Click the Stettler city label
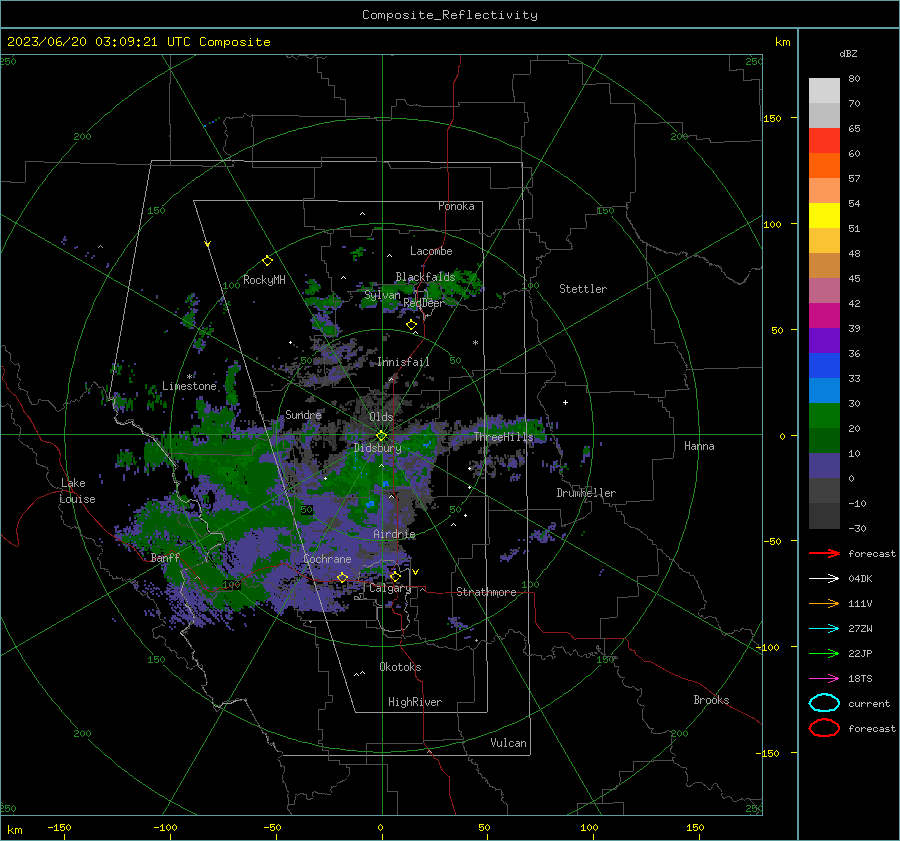The height and width of the screenshot is (841, 900). [x=583, y=289]
